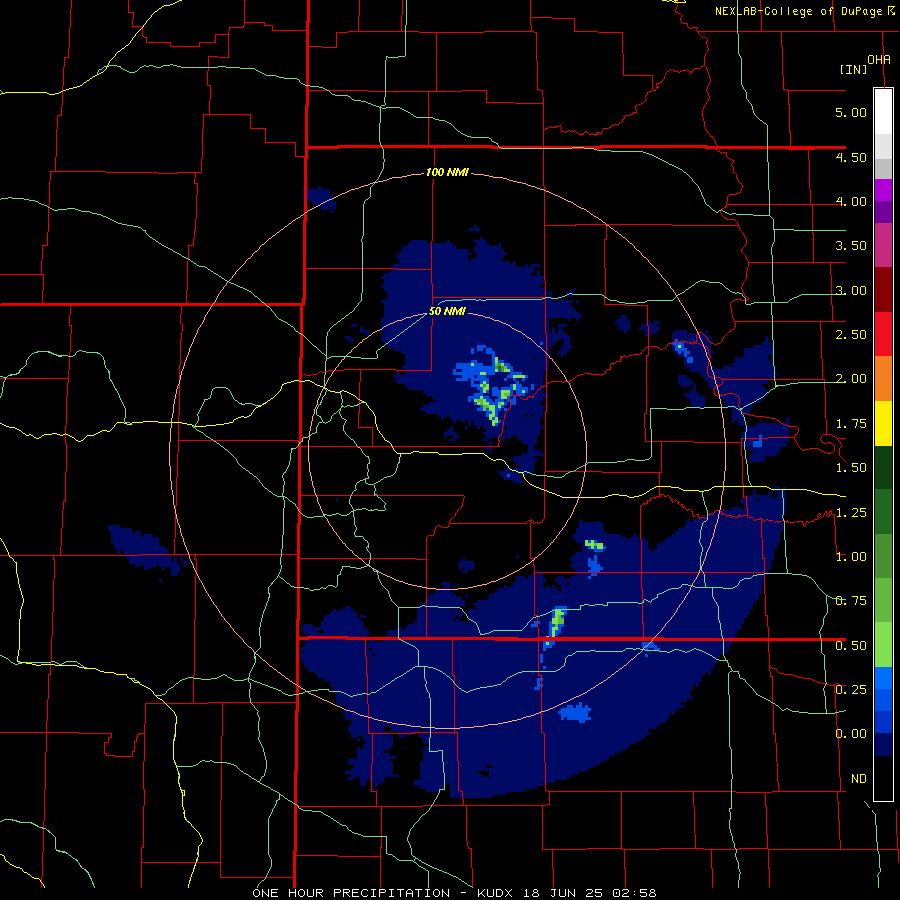Click the 0.25 legend value
The width and height of the screenshot is (900, 900).
(x=851, y=690)
